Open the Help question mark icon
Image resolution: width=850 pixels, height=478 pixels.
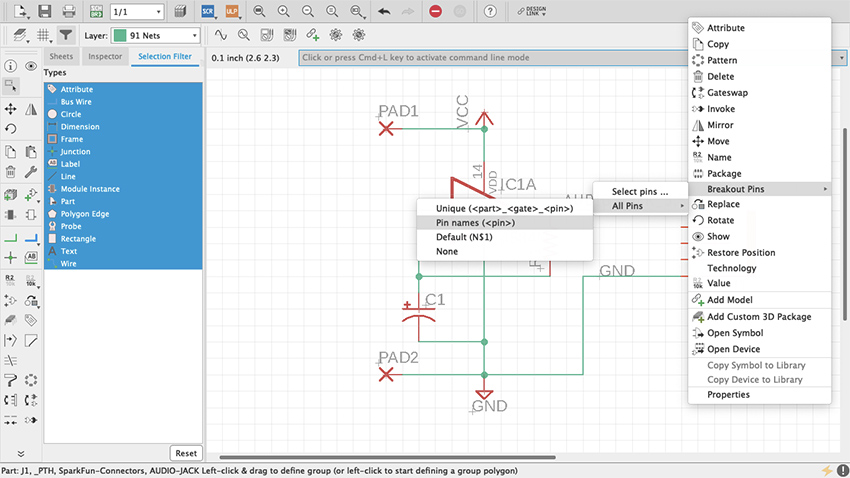coord(490,11)
